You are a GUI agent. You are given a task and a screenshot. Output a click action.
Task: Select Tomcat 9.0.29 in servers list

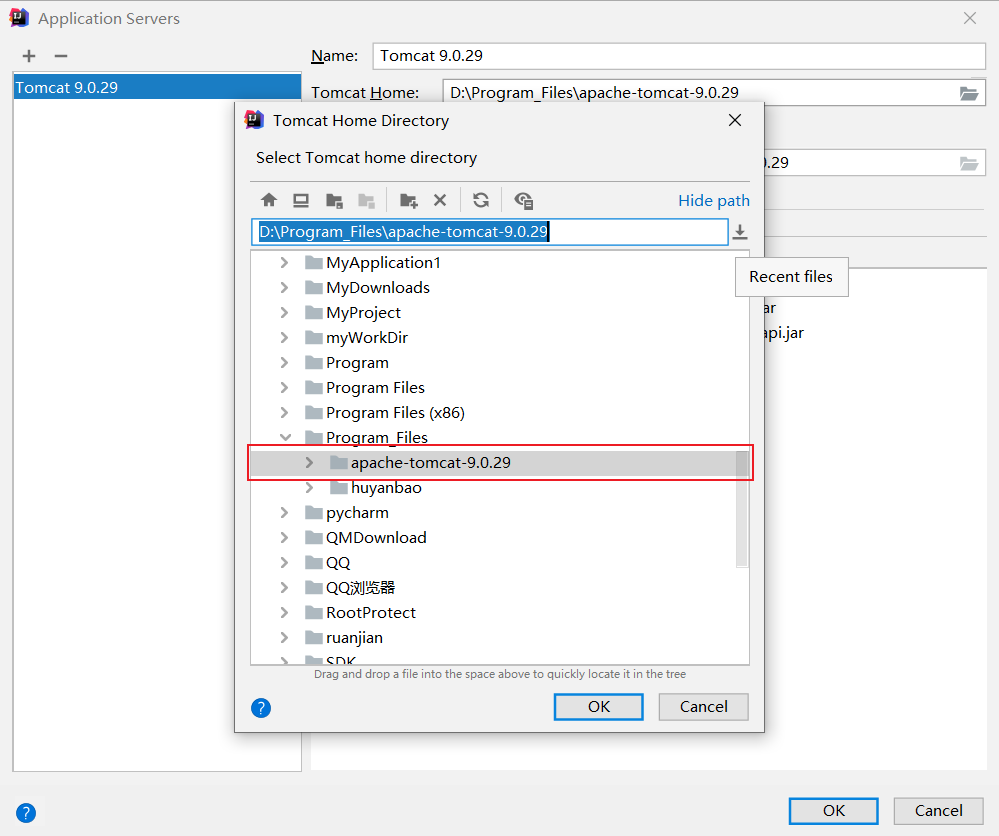(157, 87)
